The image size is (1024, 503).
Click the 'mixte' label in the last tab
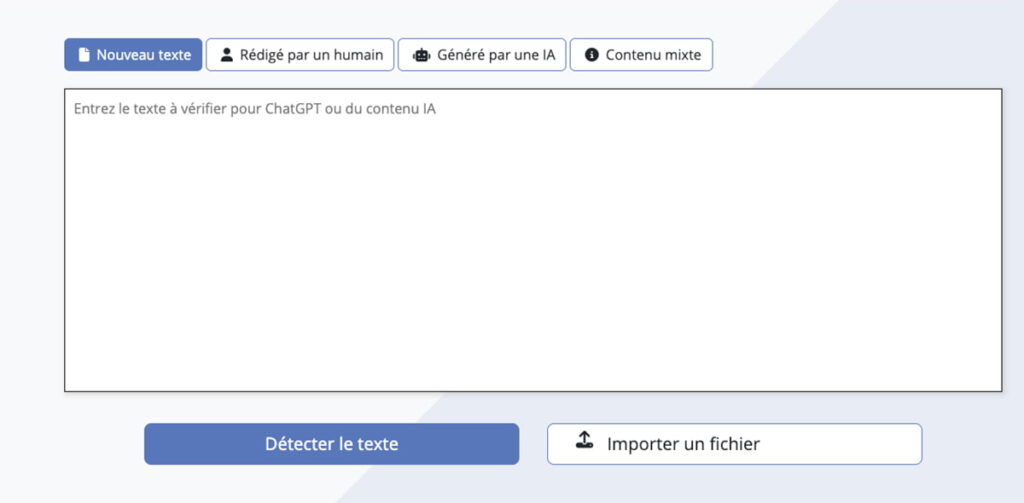pos(684,55)
